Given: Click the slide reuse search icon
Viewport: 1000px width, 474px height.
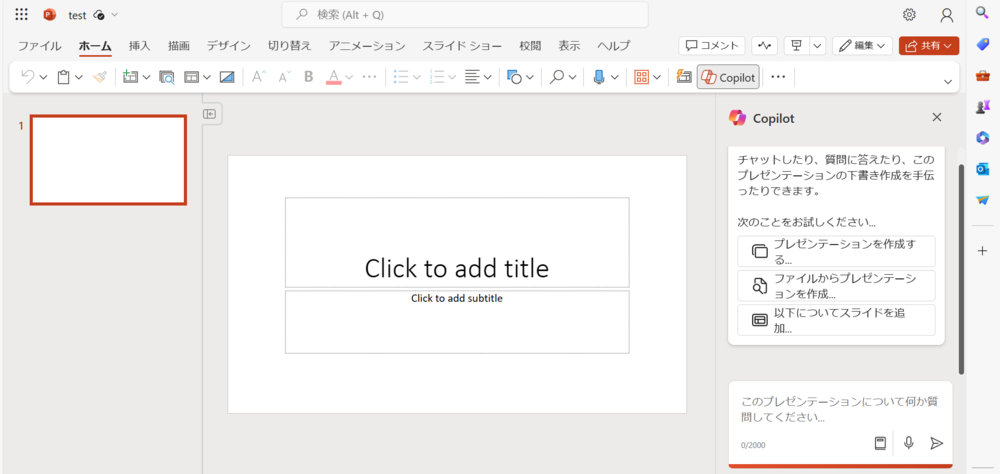Looking at the screenshot, I should pyautogui.click(x=166, y=77).
